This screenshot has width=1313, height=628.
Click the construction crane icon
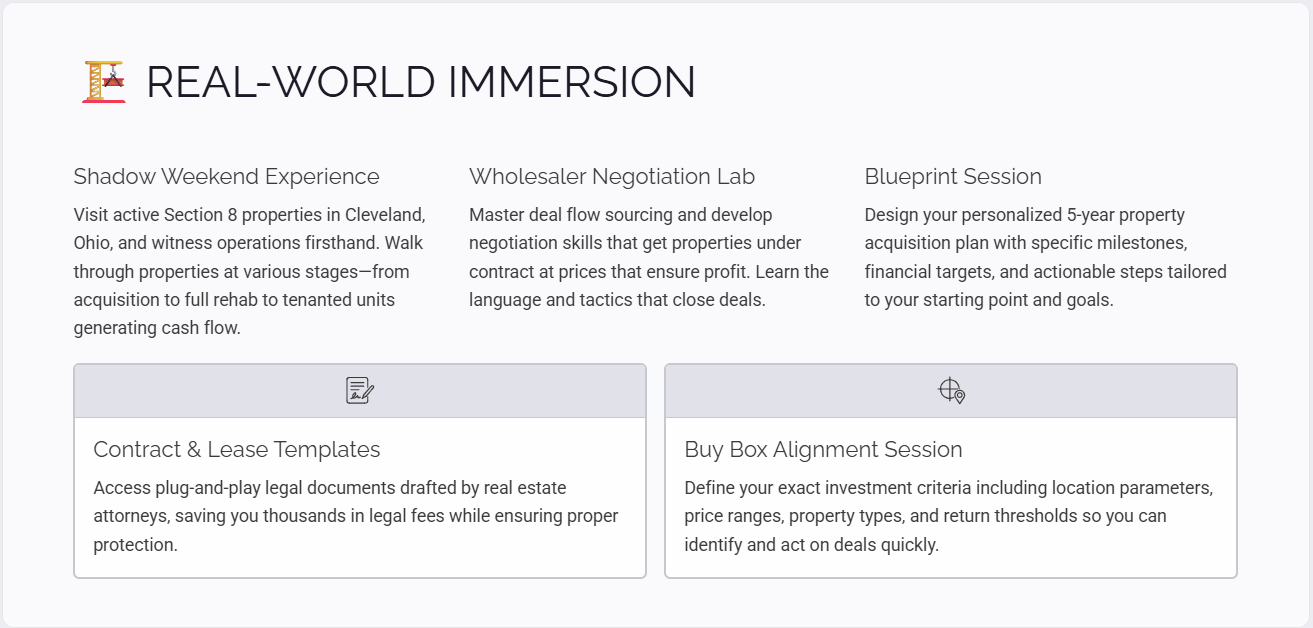coord(104,82)
